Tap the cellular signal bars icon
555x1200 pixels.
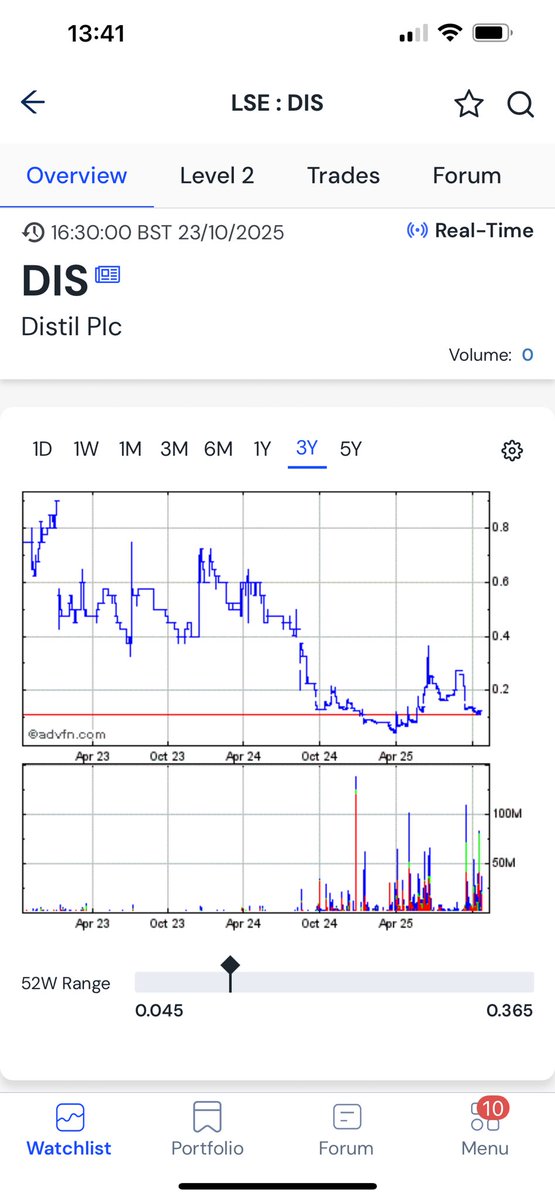(412, 34)
